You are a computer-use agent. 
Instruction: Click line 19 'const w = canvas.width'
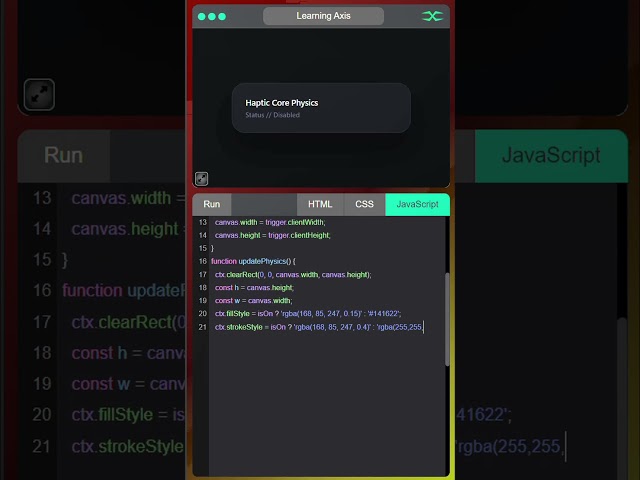click(x=253, y=301)
